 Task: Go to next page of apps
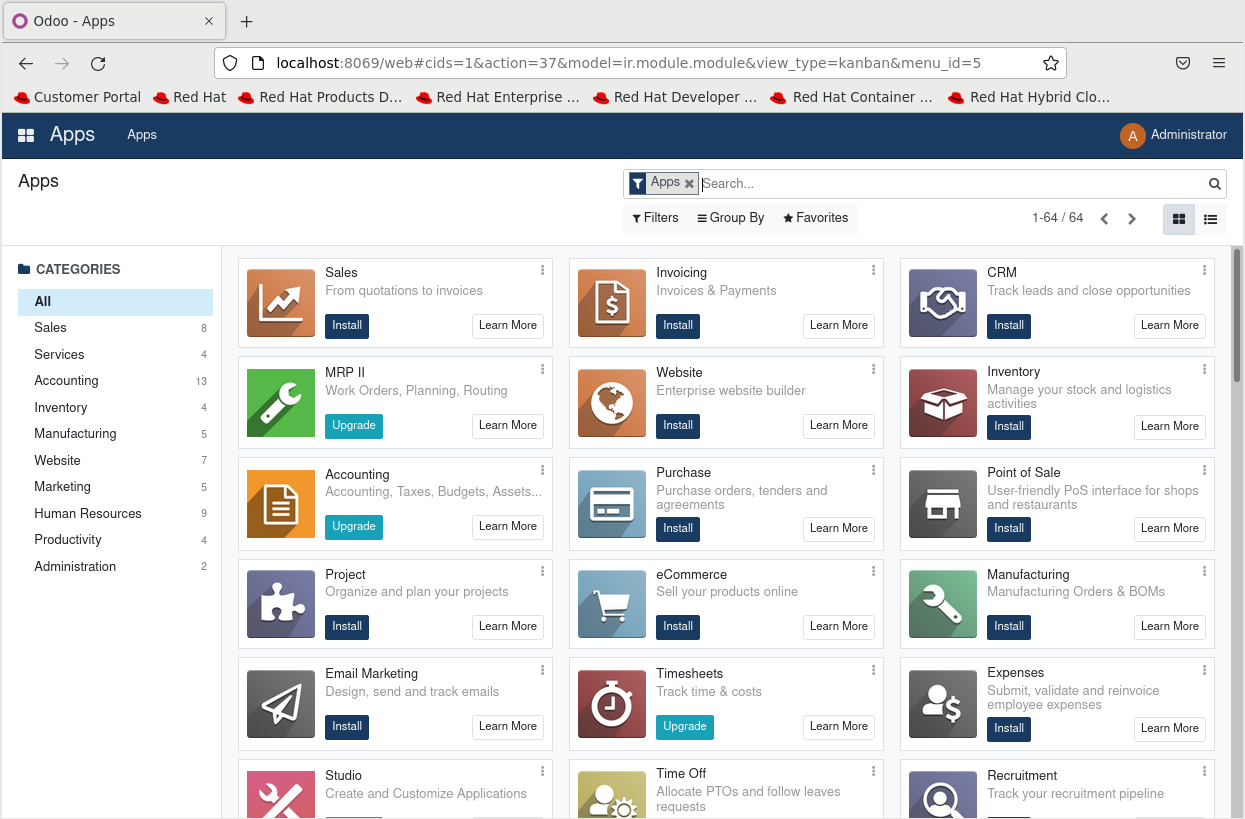(x=1132, y=219)
